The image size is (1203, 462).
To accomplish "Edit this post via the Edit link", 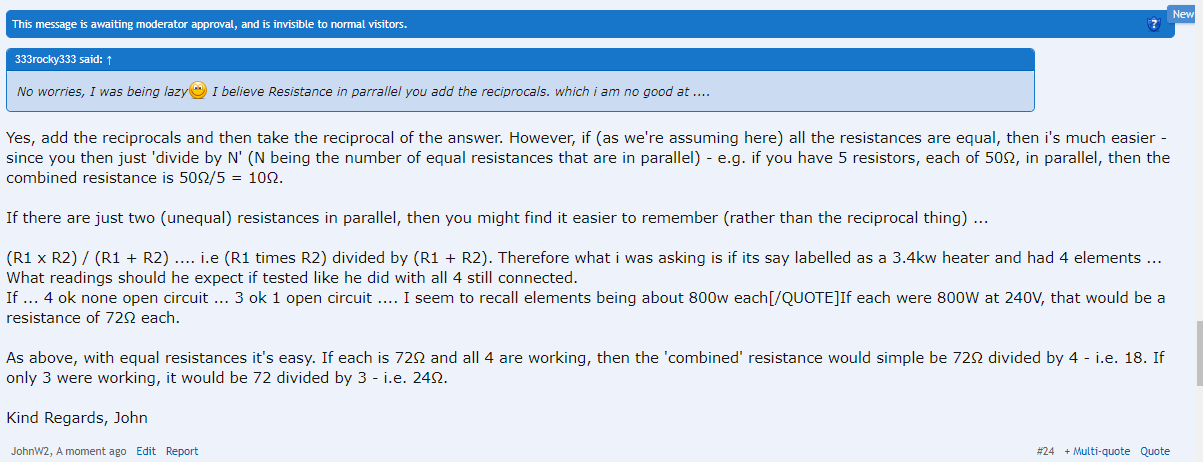I will [146, 451].
